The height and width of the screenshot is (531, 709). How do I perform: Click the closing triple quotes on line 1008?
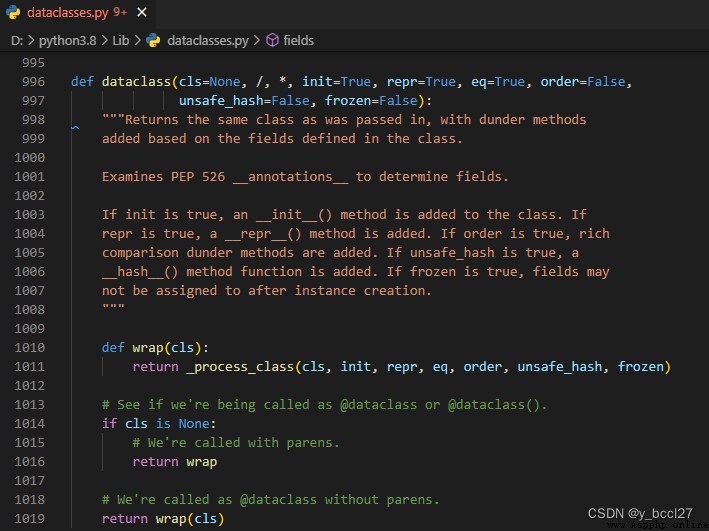coord(113,308)
